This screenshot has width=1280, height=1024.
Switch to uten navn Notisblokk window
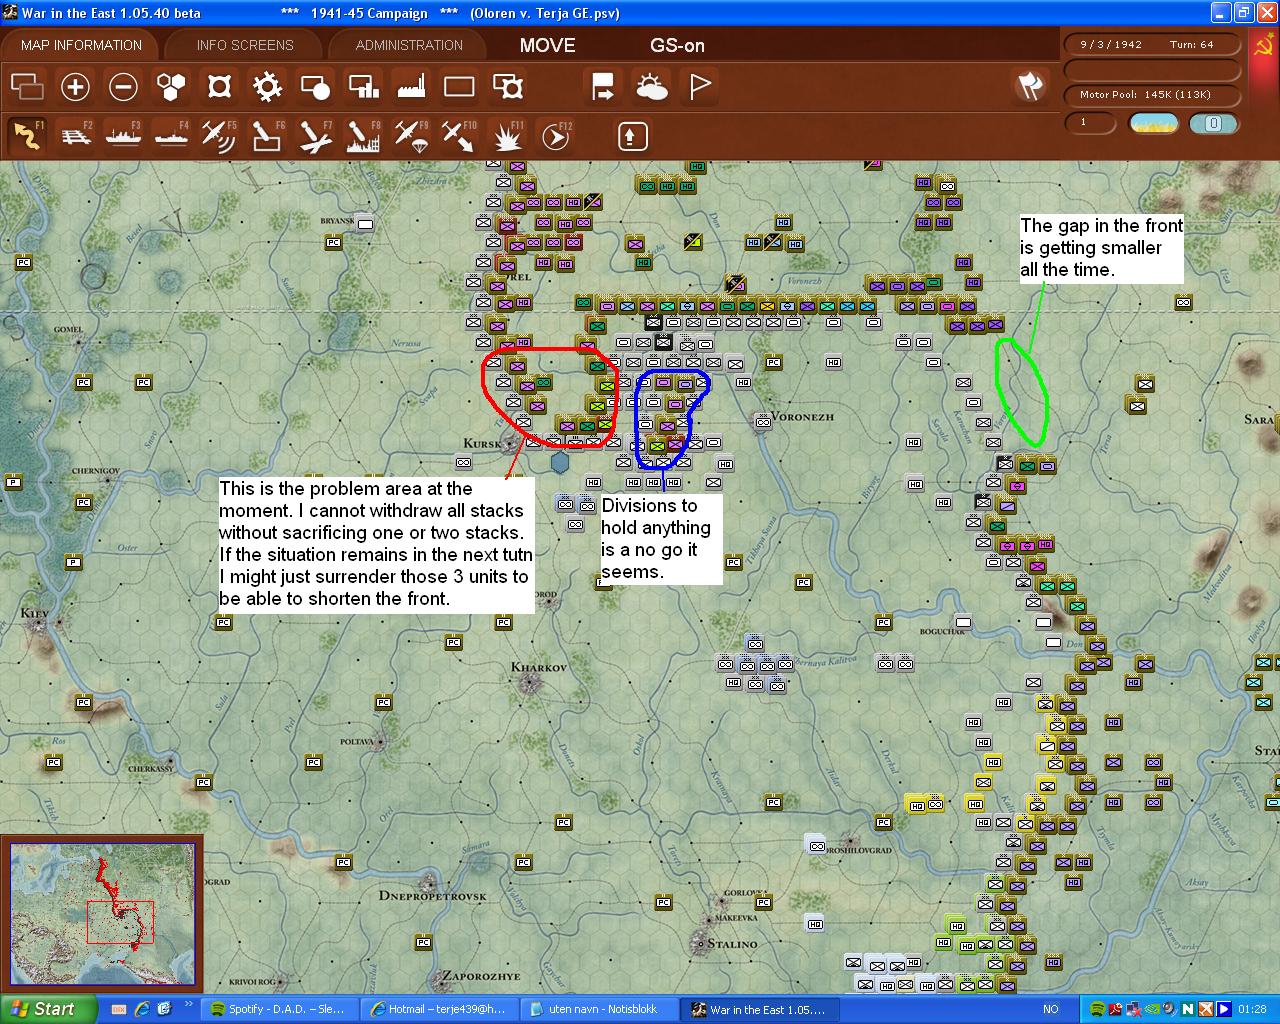click(x=599, y=1009)
